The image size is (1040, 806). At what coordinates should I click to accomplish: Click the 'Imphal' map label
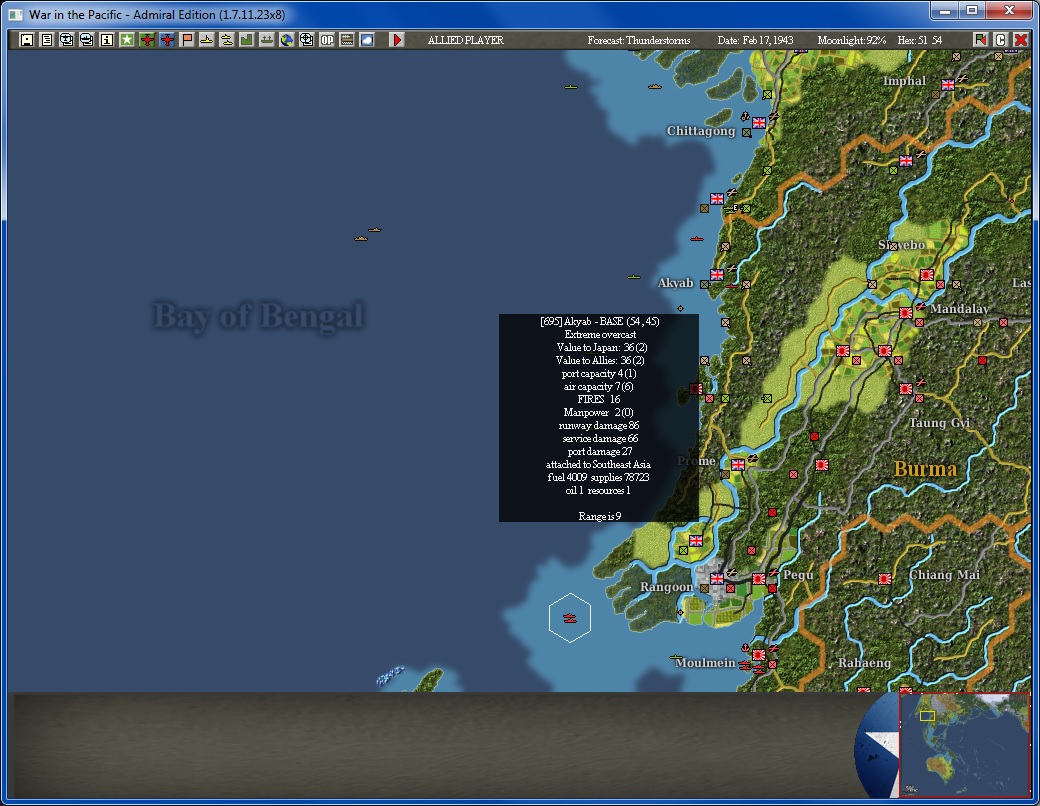coord(904,81)
